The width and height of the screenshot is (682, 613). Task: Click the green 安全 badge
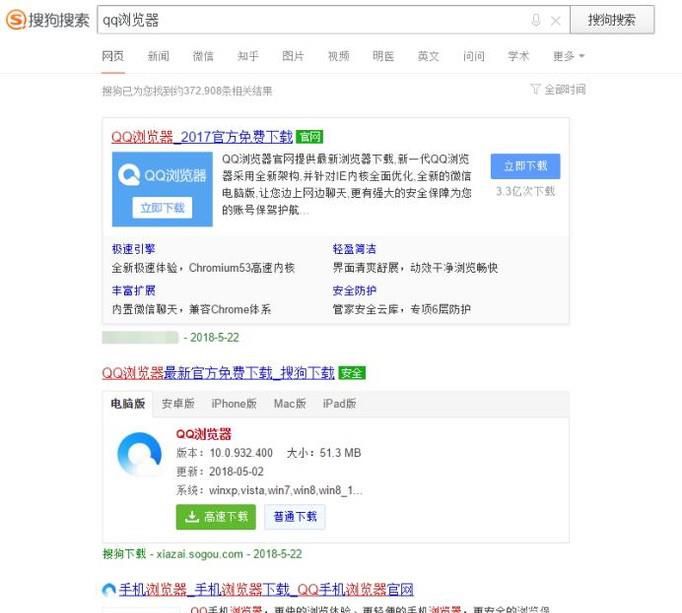click(352, 373)
